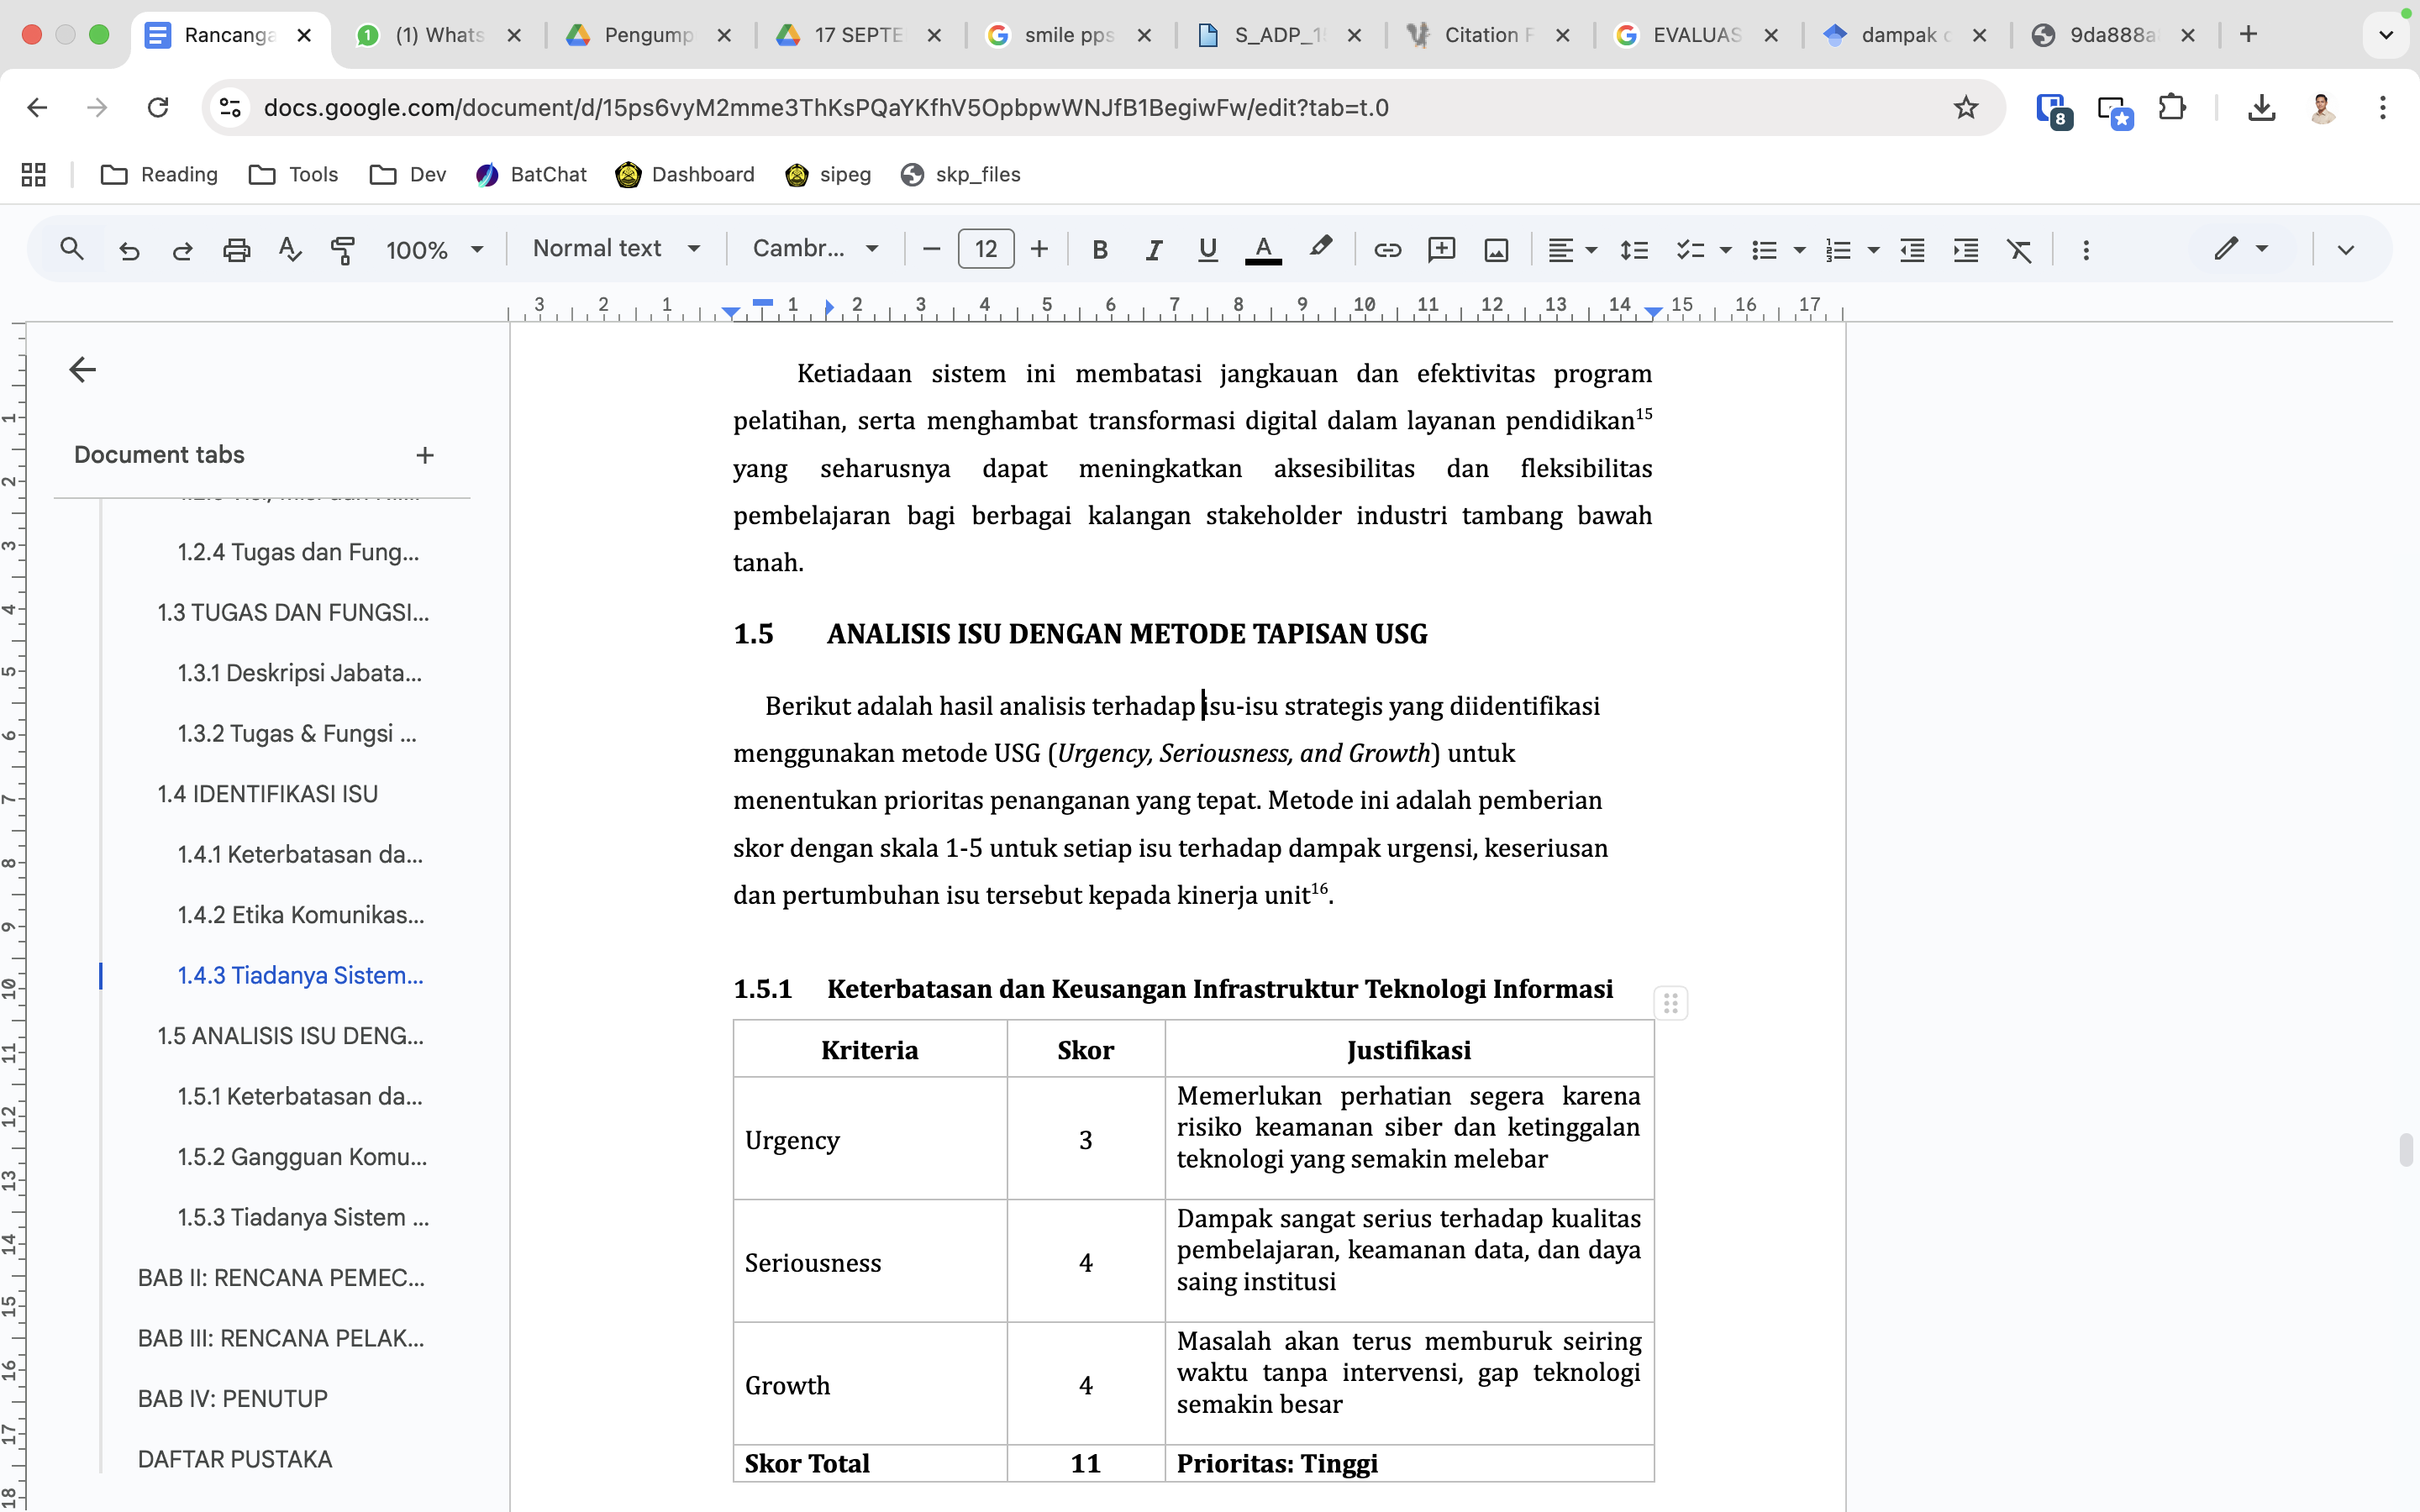Click the font size input field
Image resolution: width=2420 pixels, height=1512 pixels.
pos(985,249)
